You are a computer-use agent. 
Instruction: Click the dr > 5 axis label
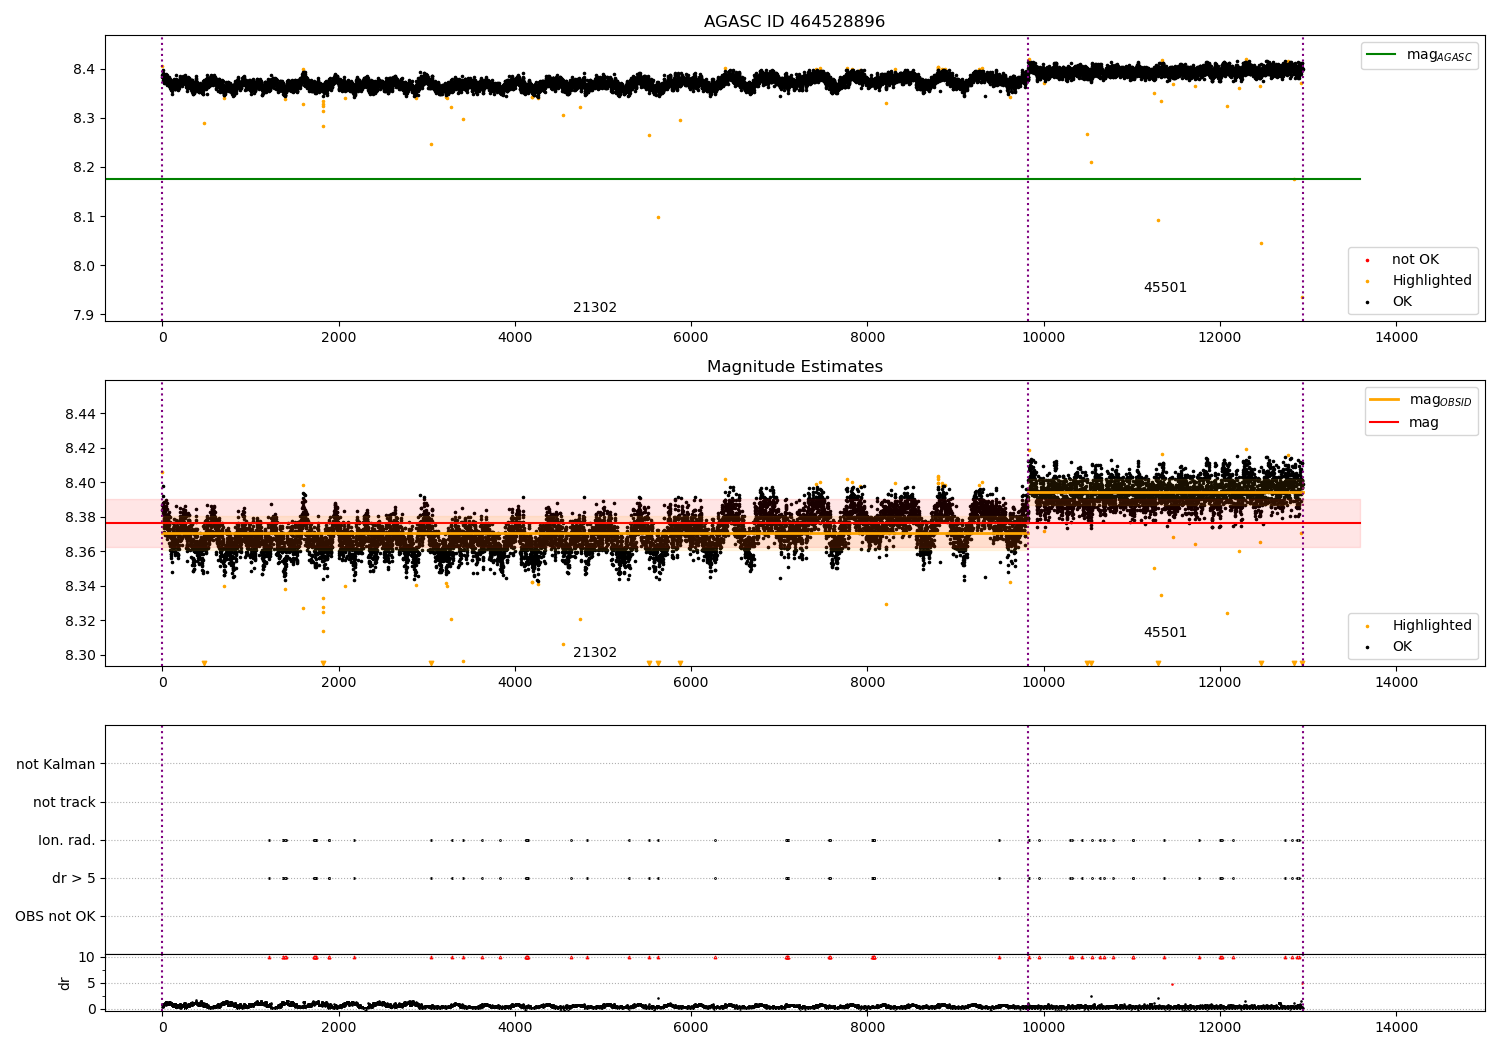click(74, 878)
